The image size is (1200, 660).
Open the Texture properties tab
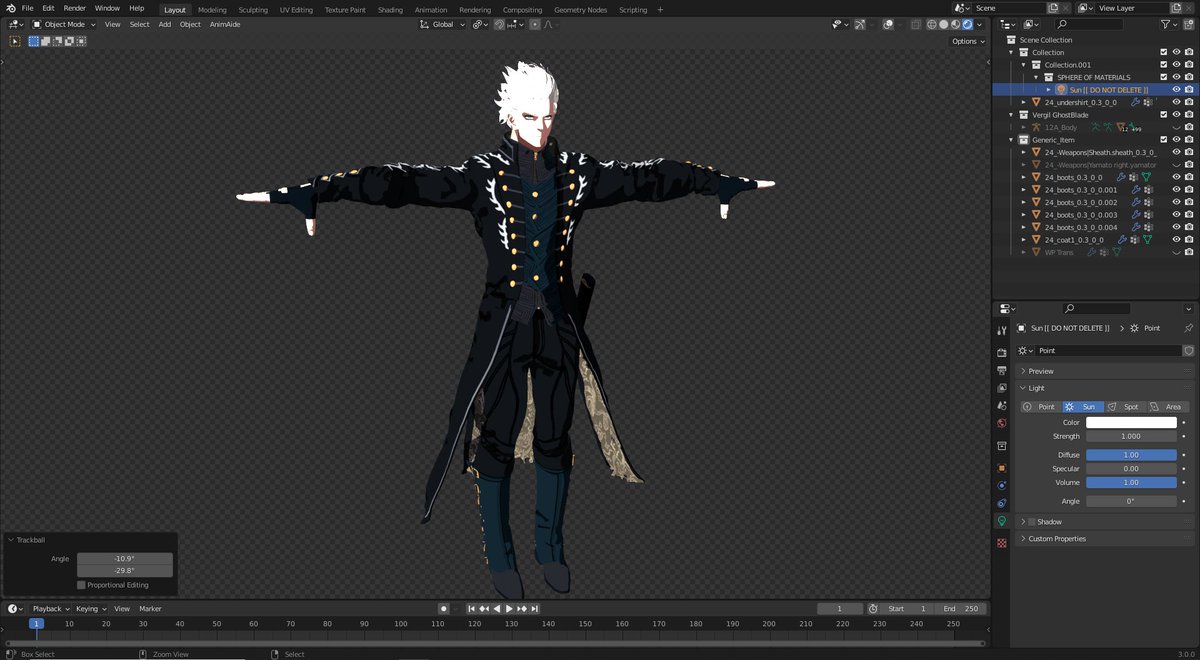pos(1001,543)
